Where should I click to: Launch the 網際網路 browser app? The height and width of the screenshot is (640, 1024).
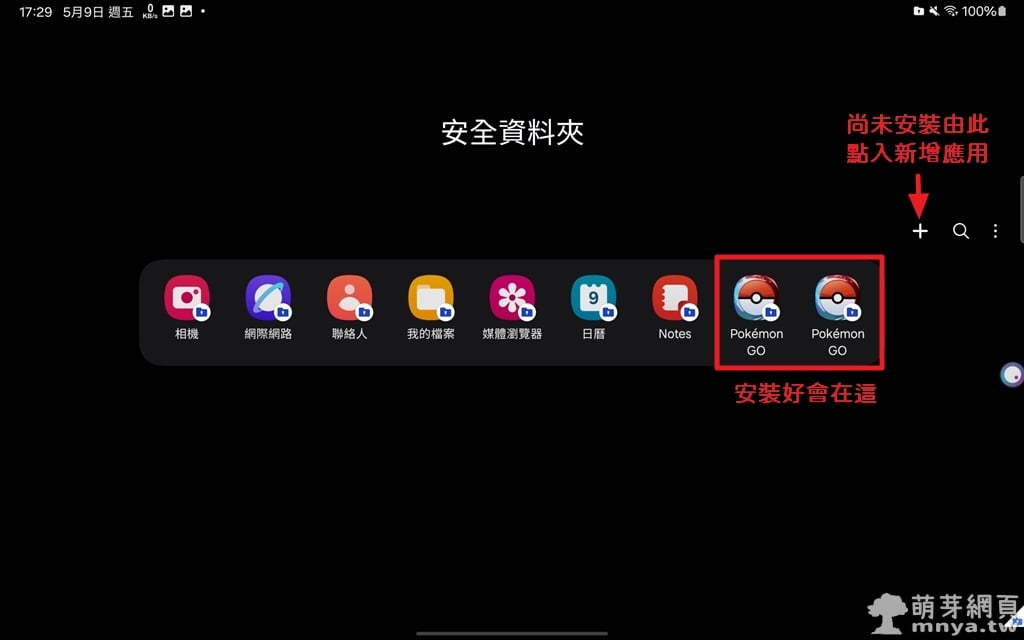click(x=268, y=298)
